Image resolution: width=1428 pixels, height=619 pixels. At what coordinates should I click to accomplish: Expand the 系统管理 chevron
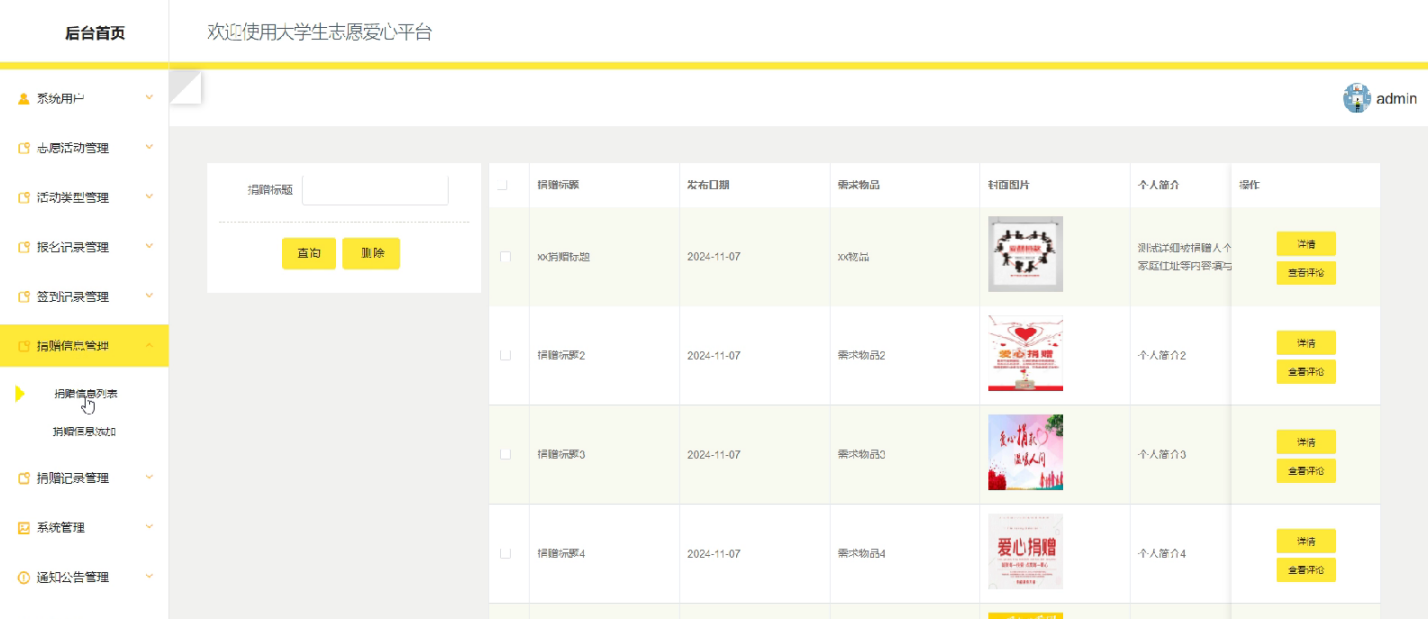tap(149, 526)
